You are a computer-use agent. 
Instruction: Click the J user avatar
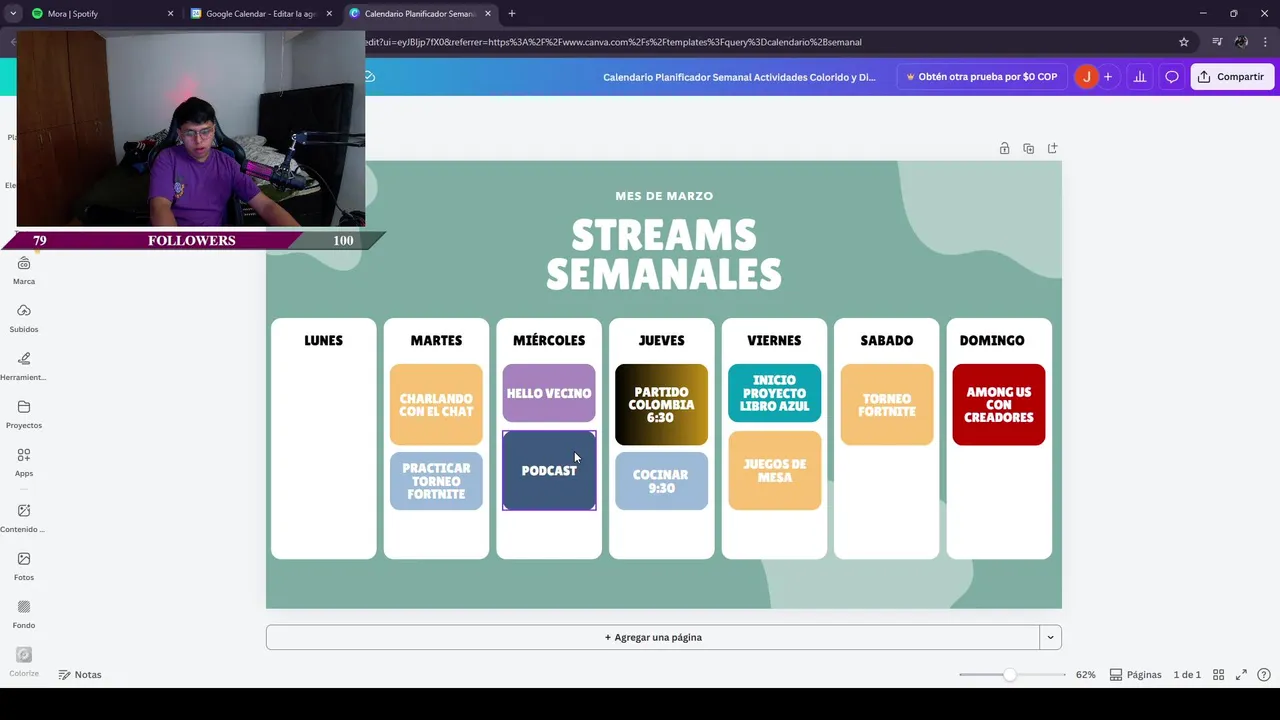[x=1086, y=77]
